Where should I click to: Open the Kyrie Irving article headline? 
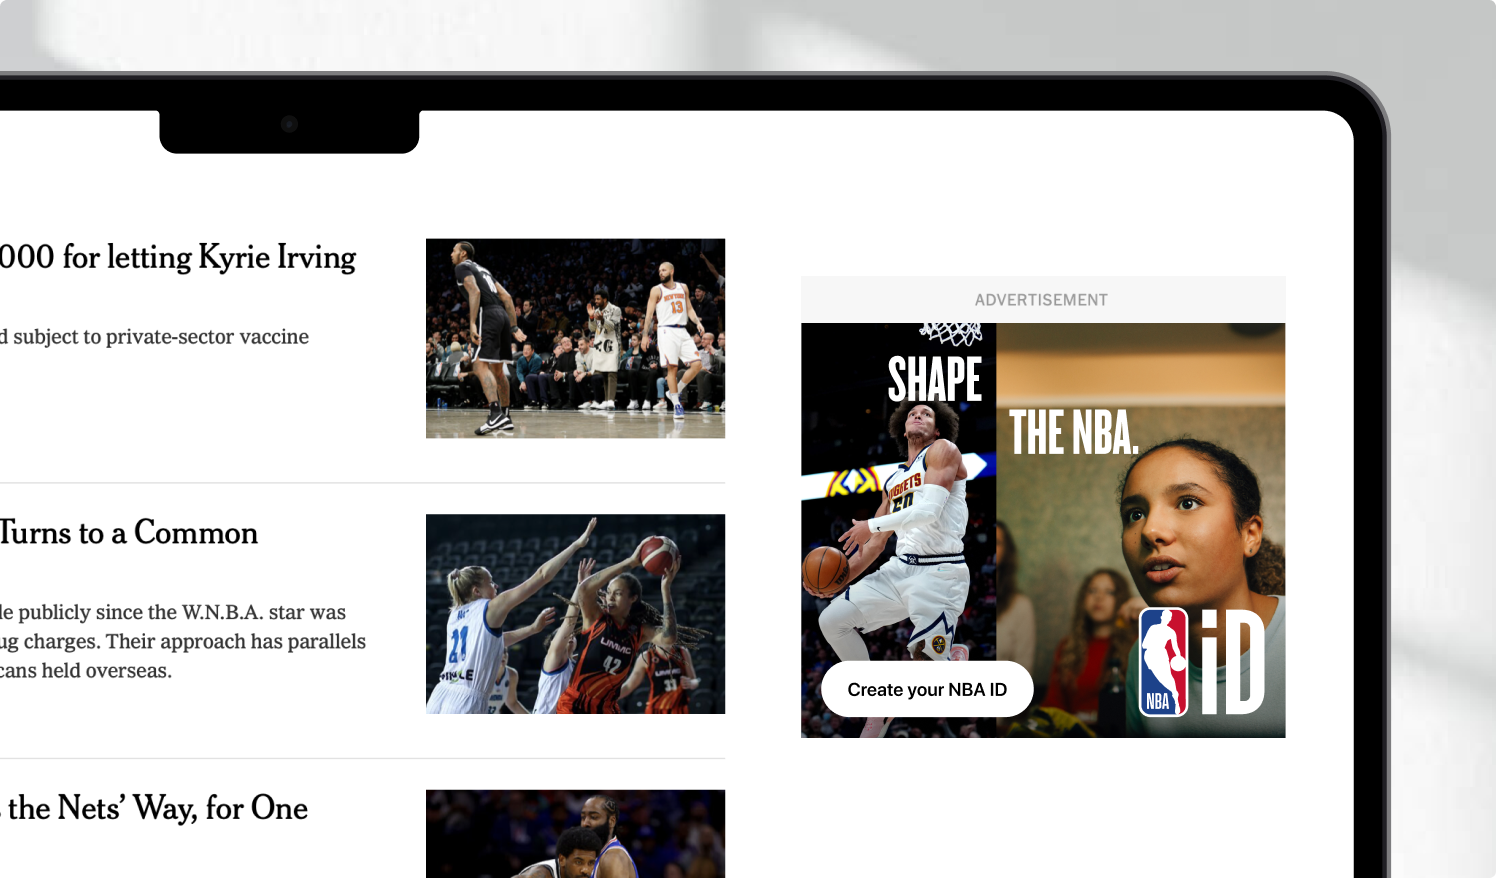178,257
